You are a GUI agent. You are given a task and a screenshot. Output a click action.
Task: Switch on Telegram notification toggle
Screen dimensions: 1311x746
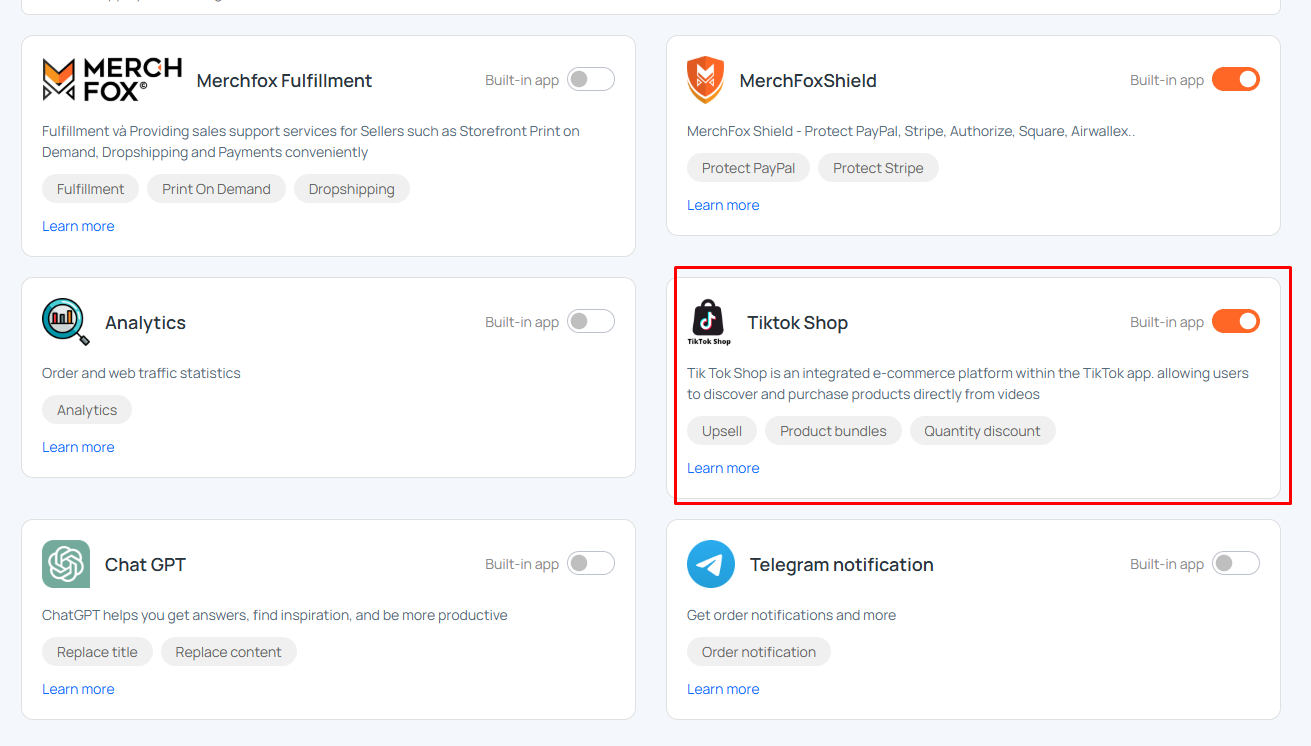pyautogui.click(x=1235, y=563)
